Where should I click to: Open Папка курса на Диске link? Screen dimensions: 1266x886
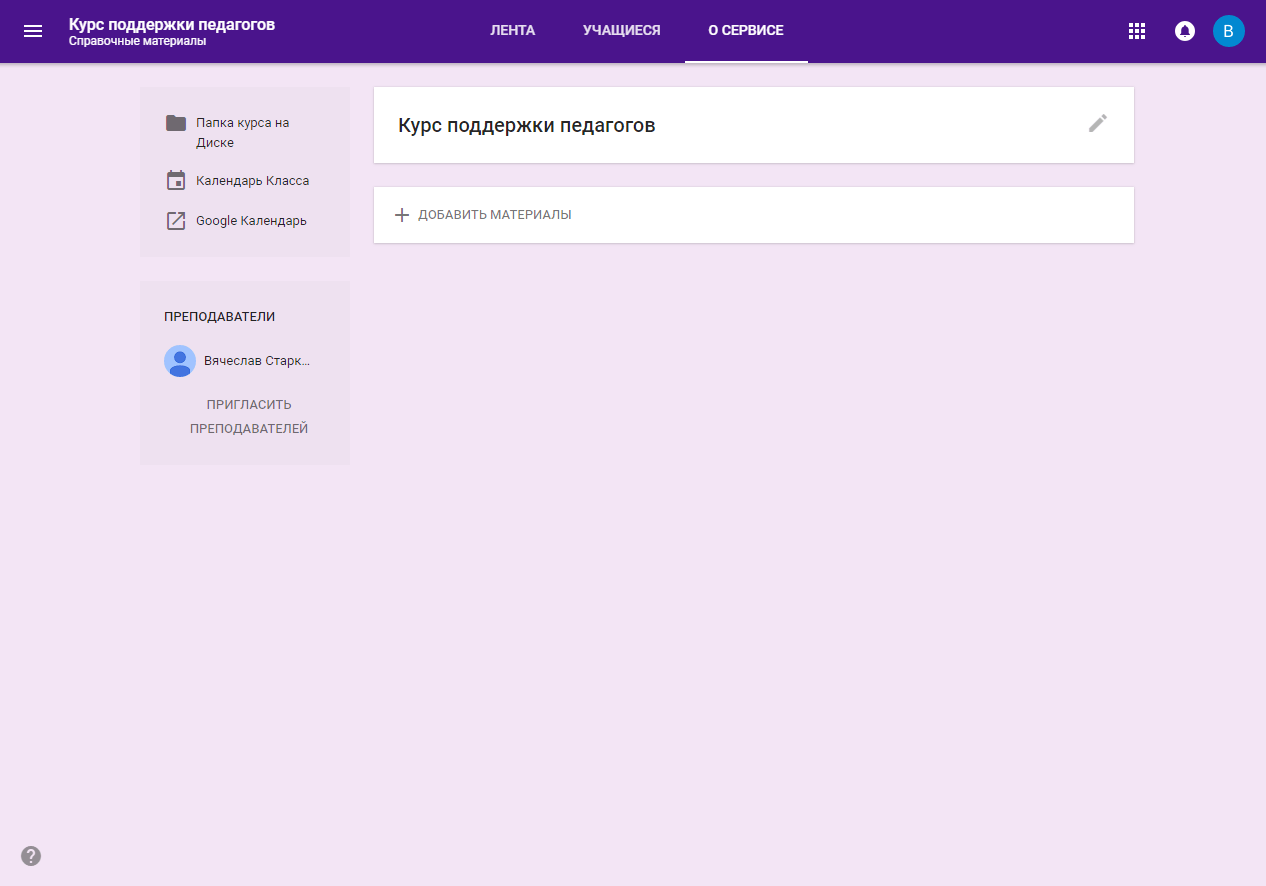pyautogui.click(x=243, y=133)
